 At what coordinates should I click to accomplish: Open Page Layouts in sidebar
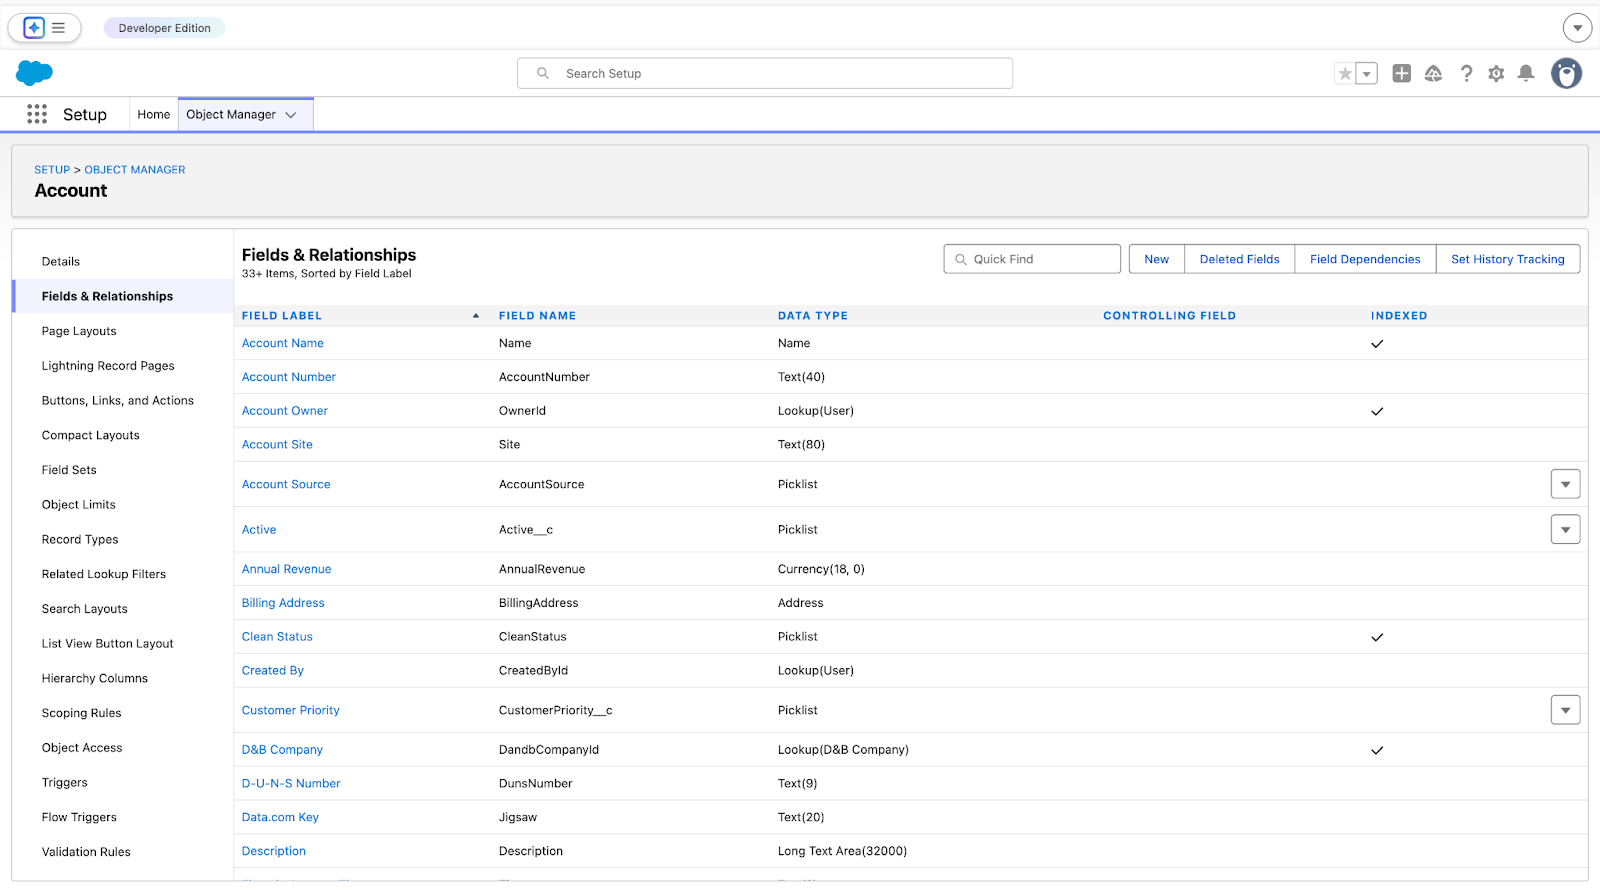coord(79,331)
